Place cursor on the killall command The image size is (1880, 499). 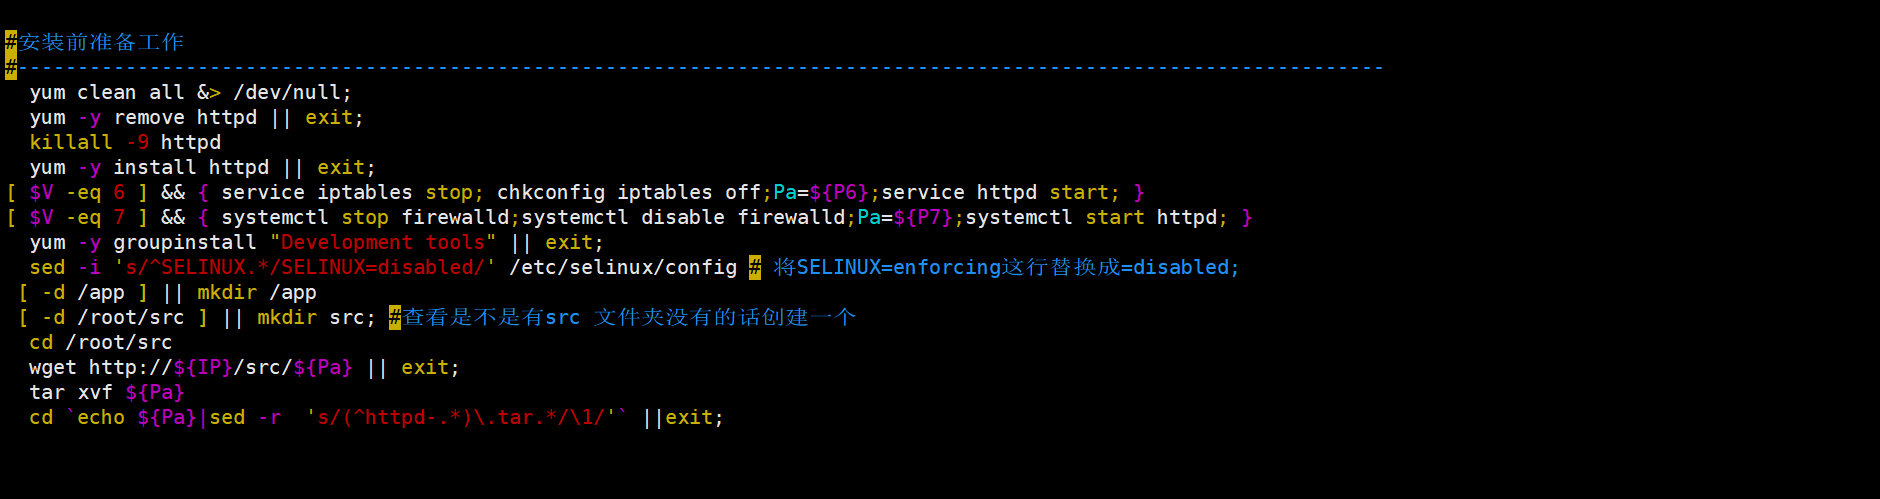(x=71, y=143)
